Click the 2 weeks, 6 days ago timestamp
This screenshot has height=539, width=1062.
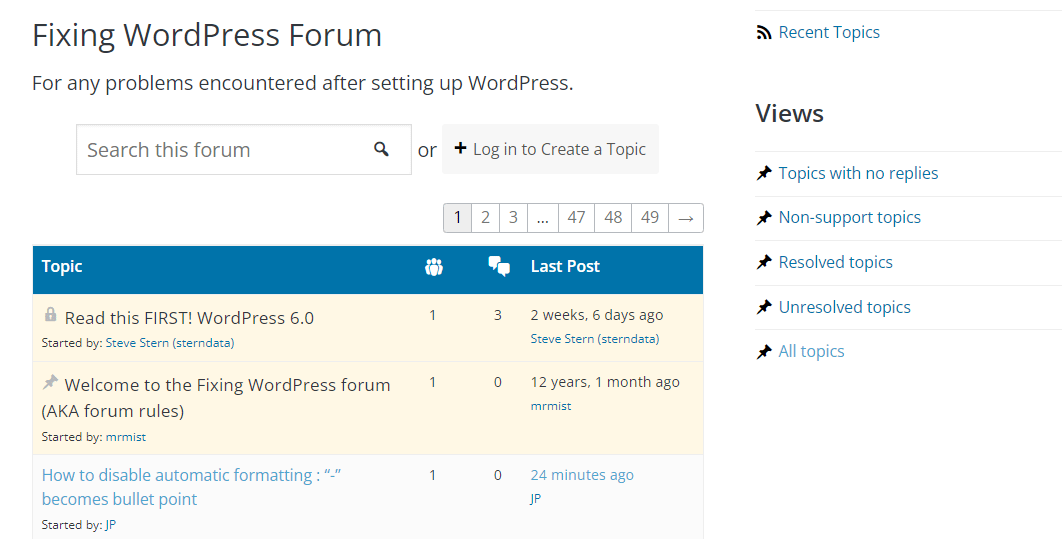[x=597, y=315]
